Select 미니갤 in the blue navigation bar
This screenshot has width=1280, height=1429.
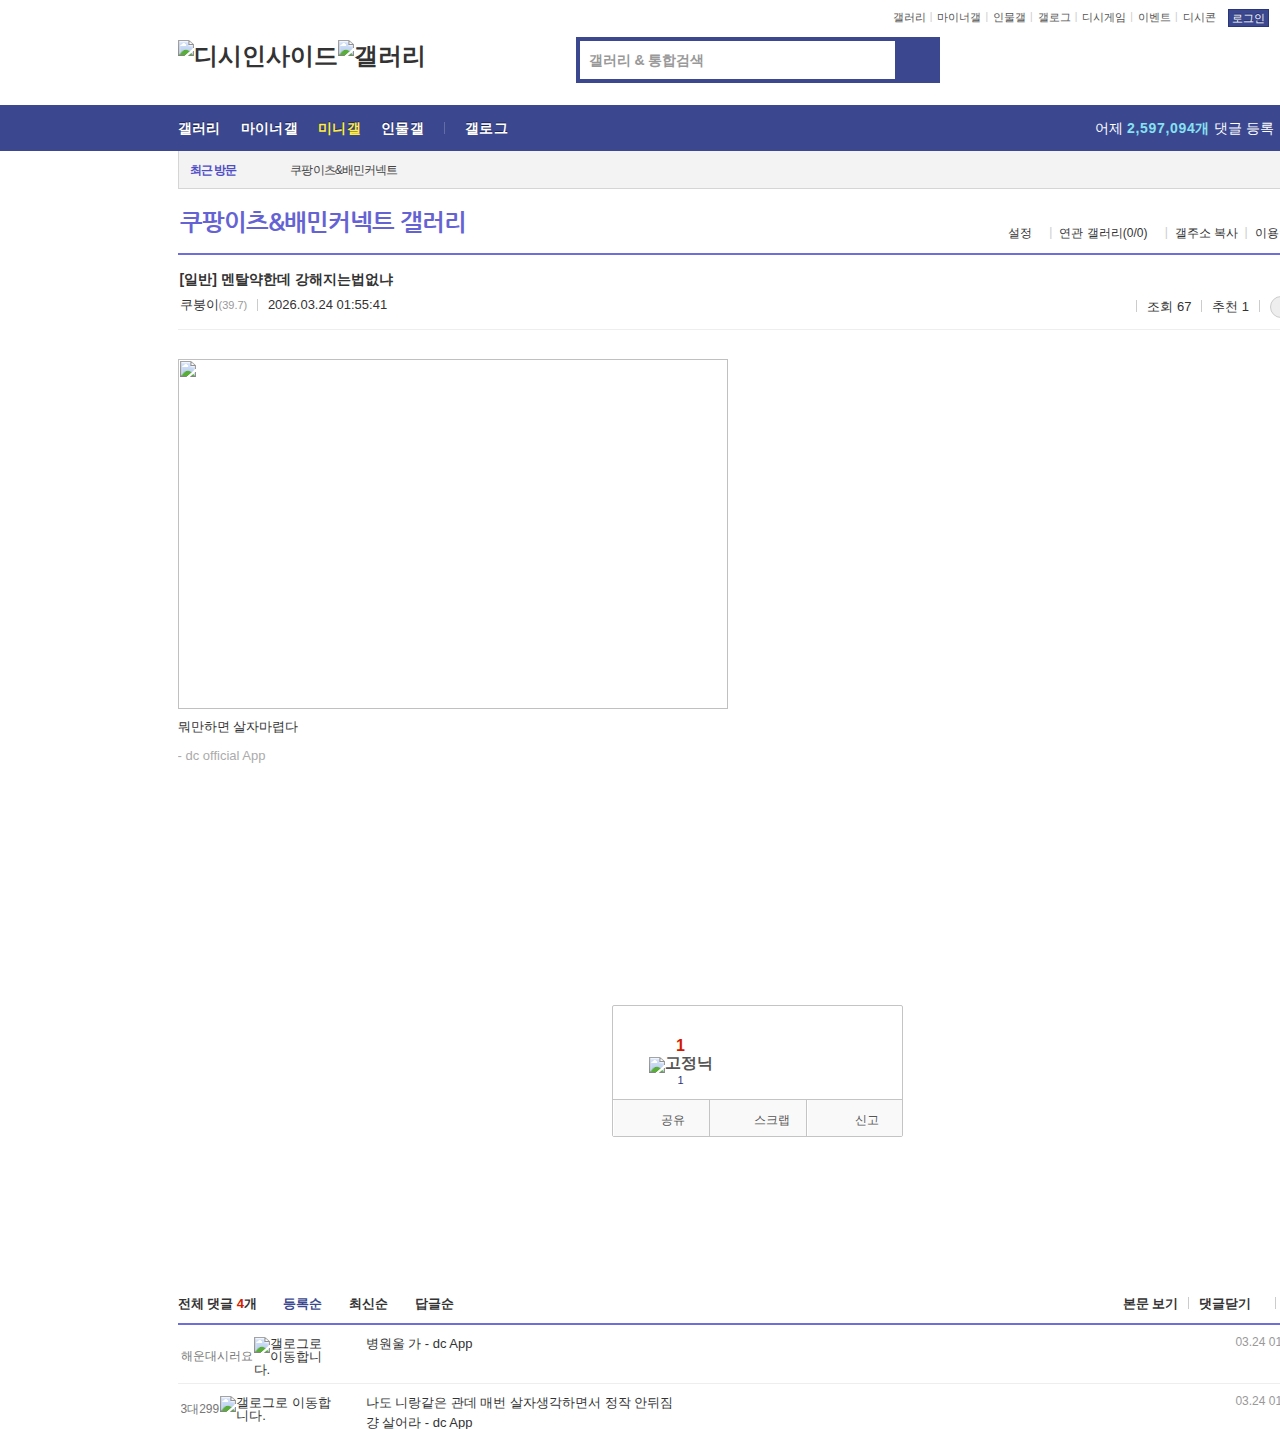coord(339,128)
